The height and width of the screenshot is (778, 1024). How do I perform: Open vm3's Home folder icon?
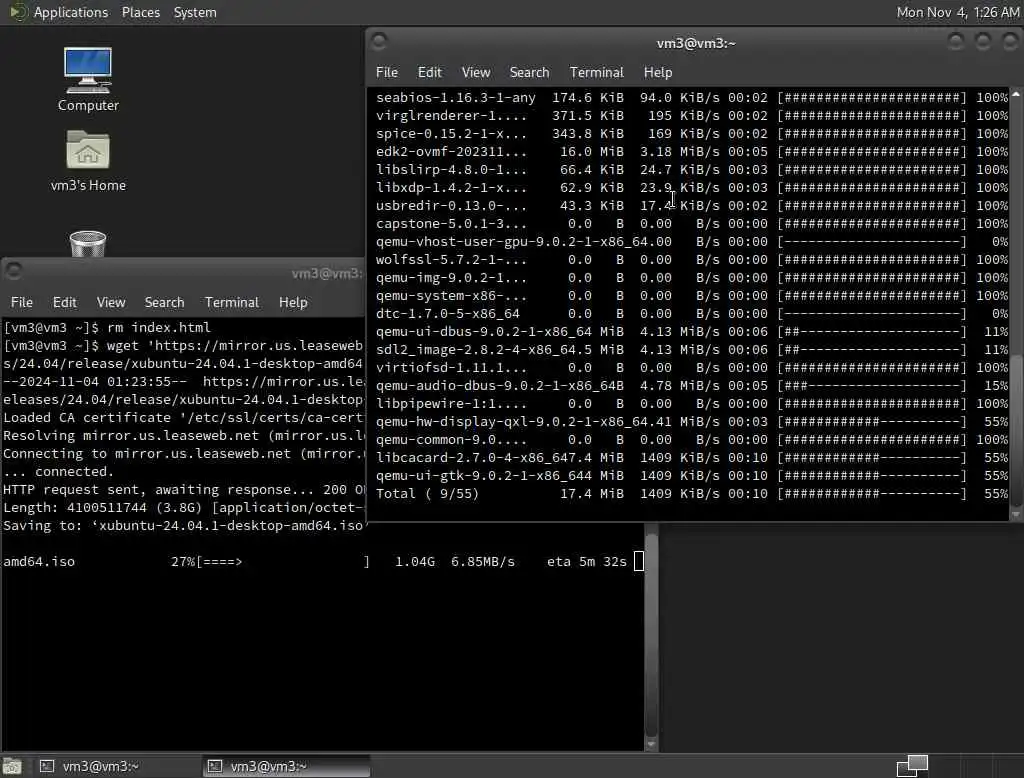(x=88, y=161)
